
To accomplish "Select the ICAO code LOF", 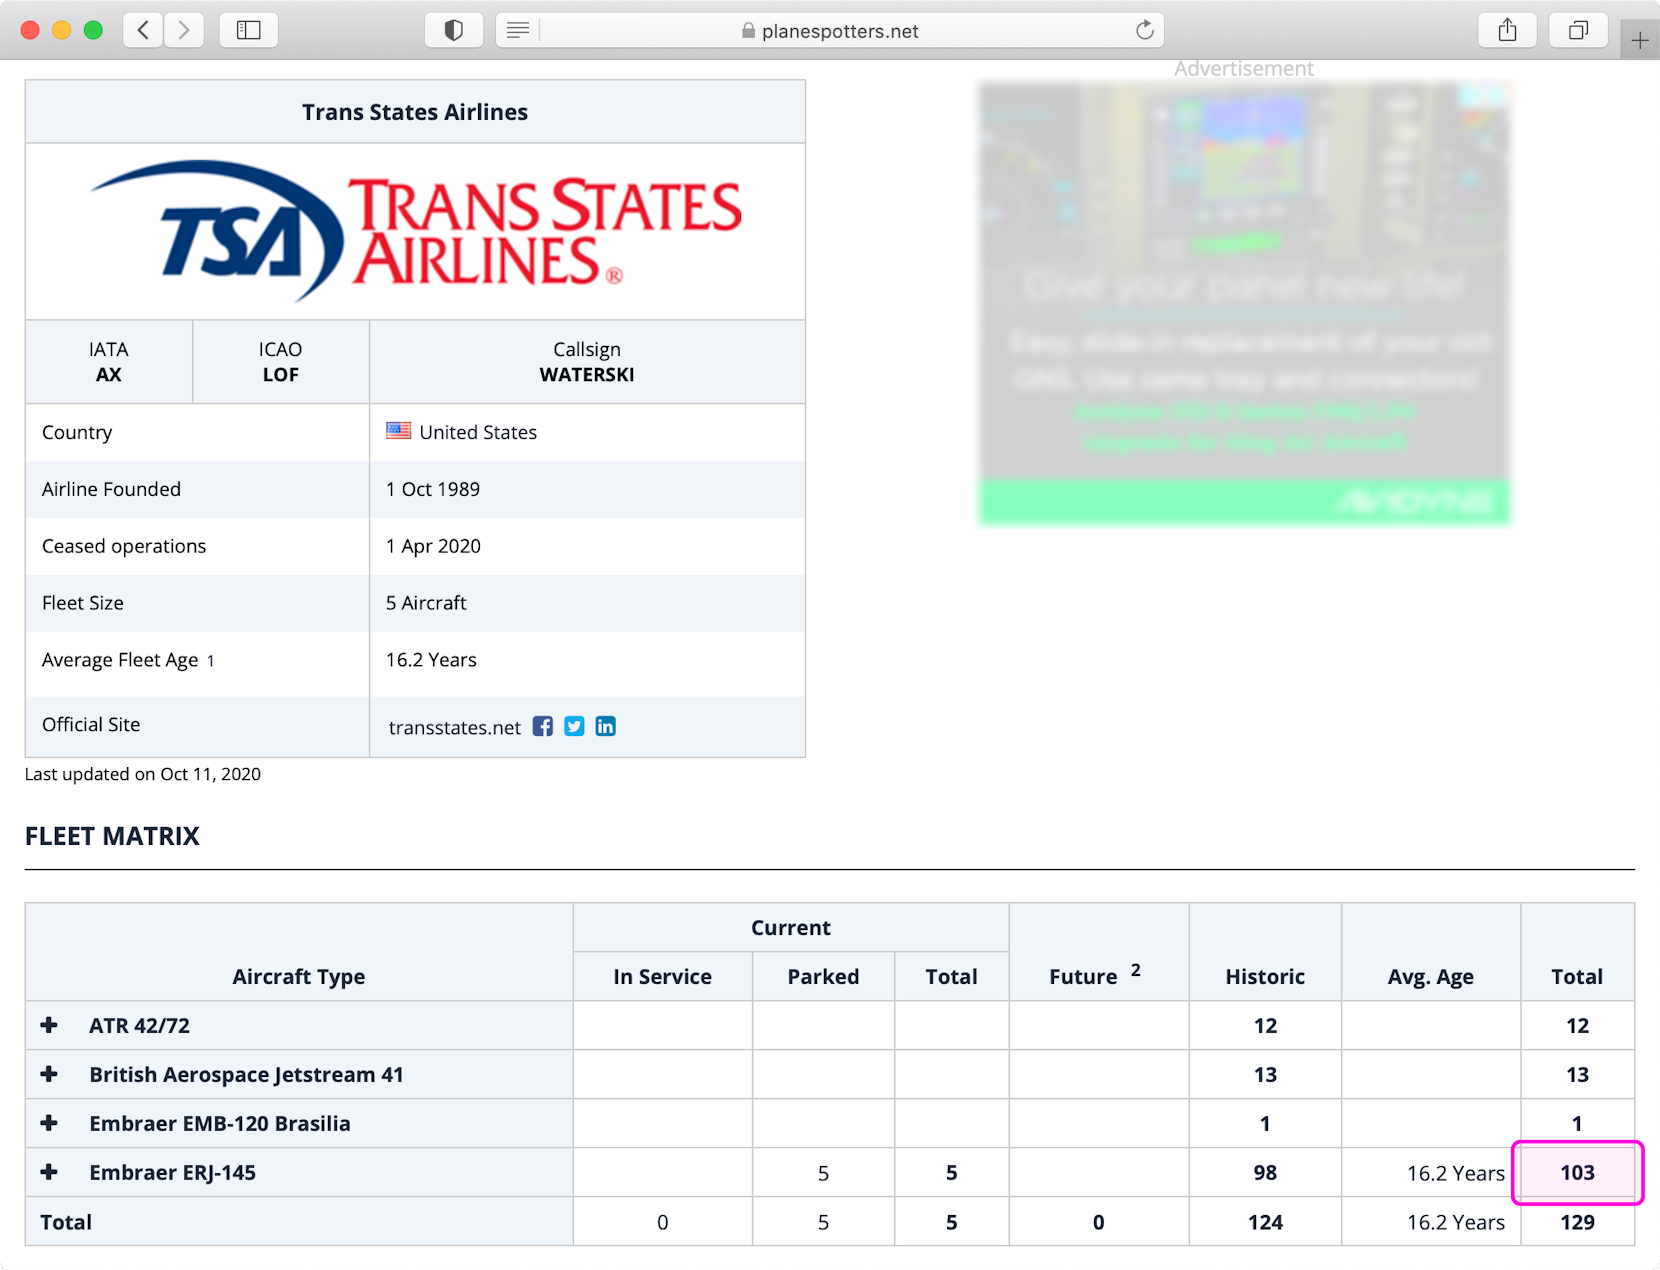I will pyautogui.click(x=280, y=374).
